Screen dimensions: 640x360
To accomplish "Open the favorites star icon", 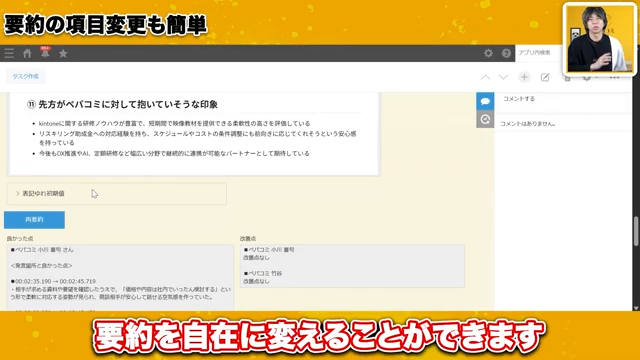I will point(63,53).
